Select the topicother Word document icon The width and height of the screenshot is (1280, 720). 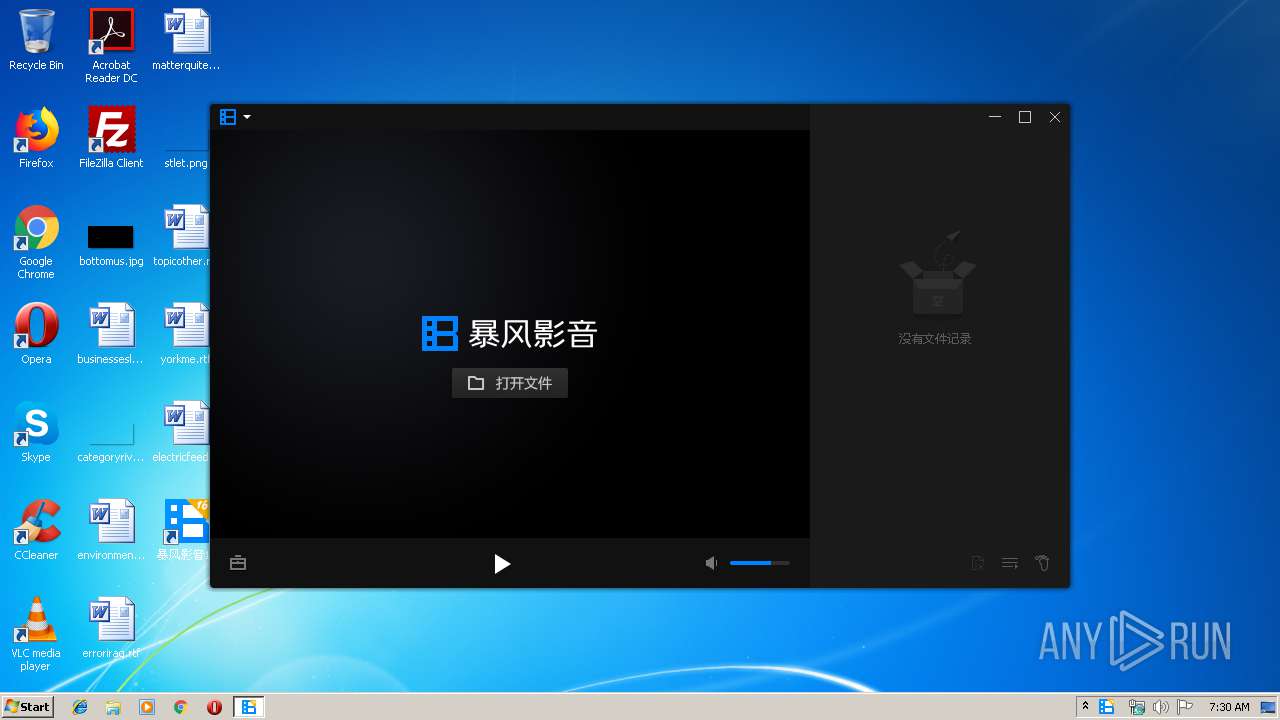click(186, 236)
